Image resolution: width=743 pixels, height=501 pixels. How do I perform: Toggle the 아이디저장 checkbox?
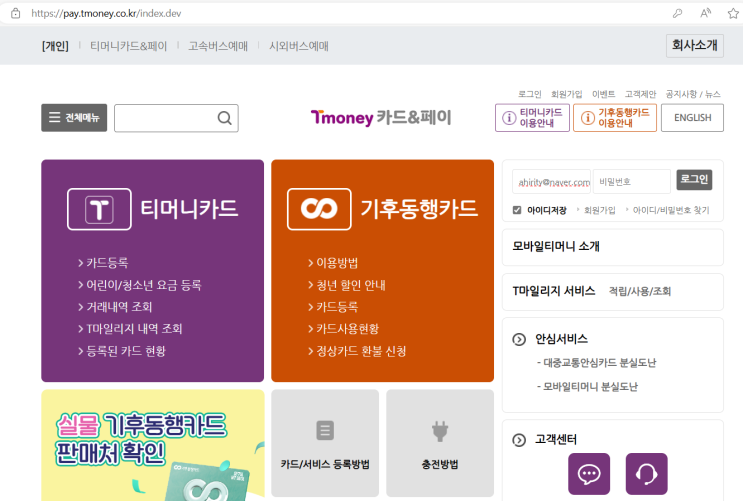[517, 210]
